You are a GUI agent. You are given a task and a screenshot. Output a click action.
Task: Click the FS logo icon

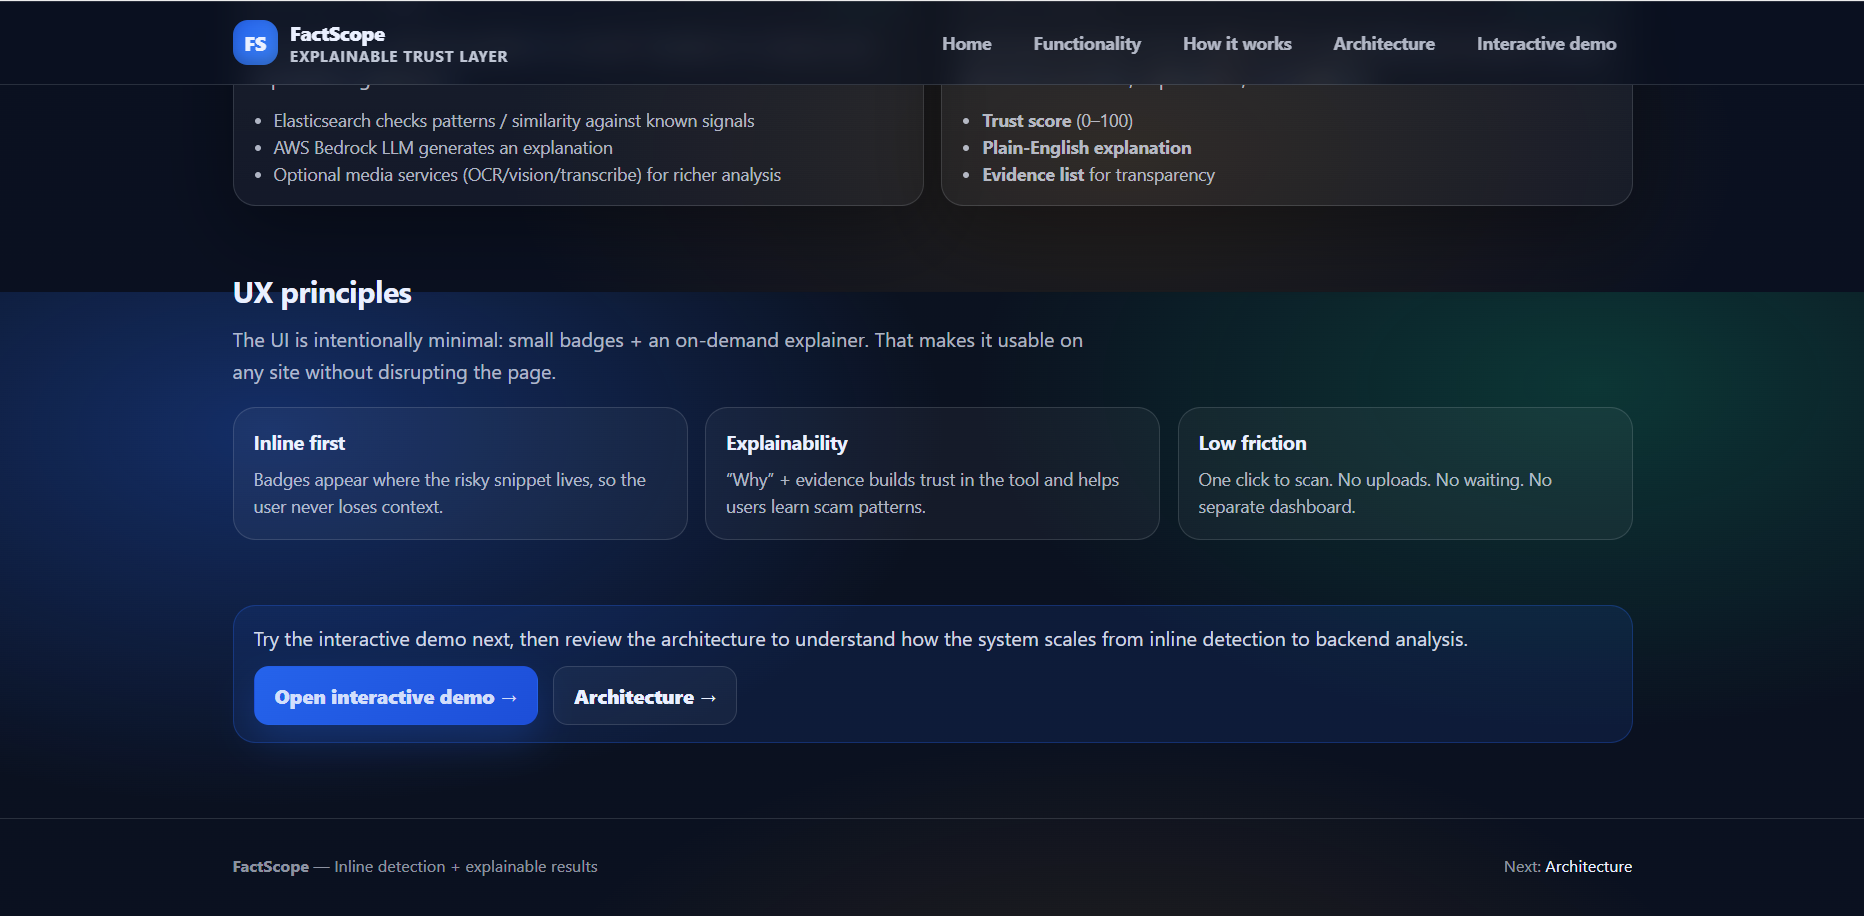(x=255, y=43)
